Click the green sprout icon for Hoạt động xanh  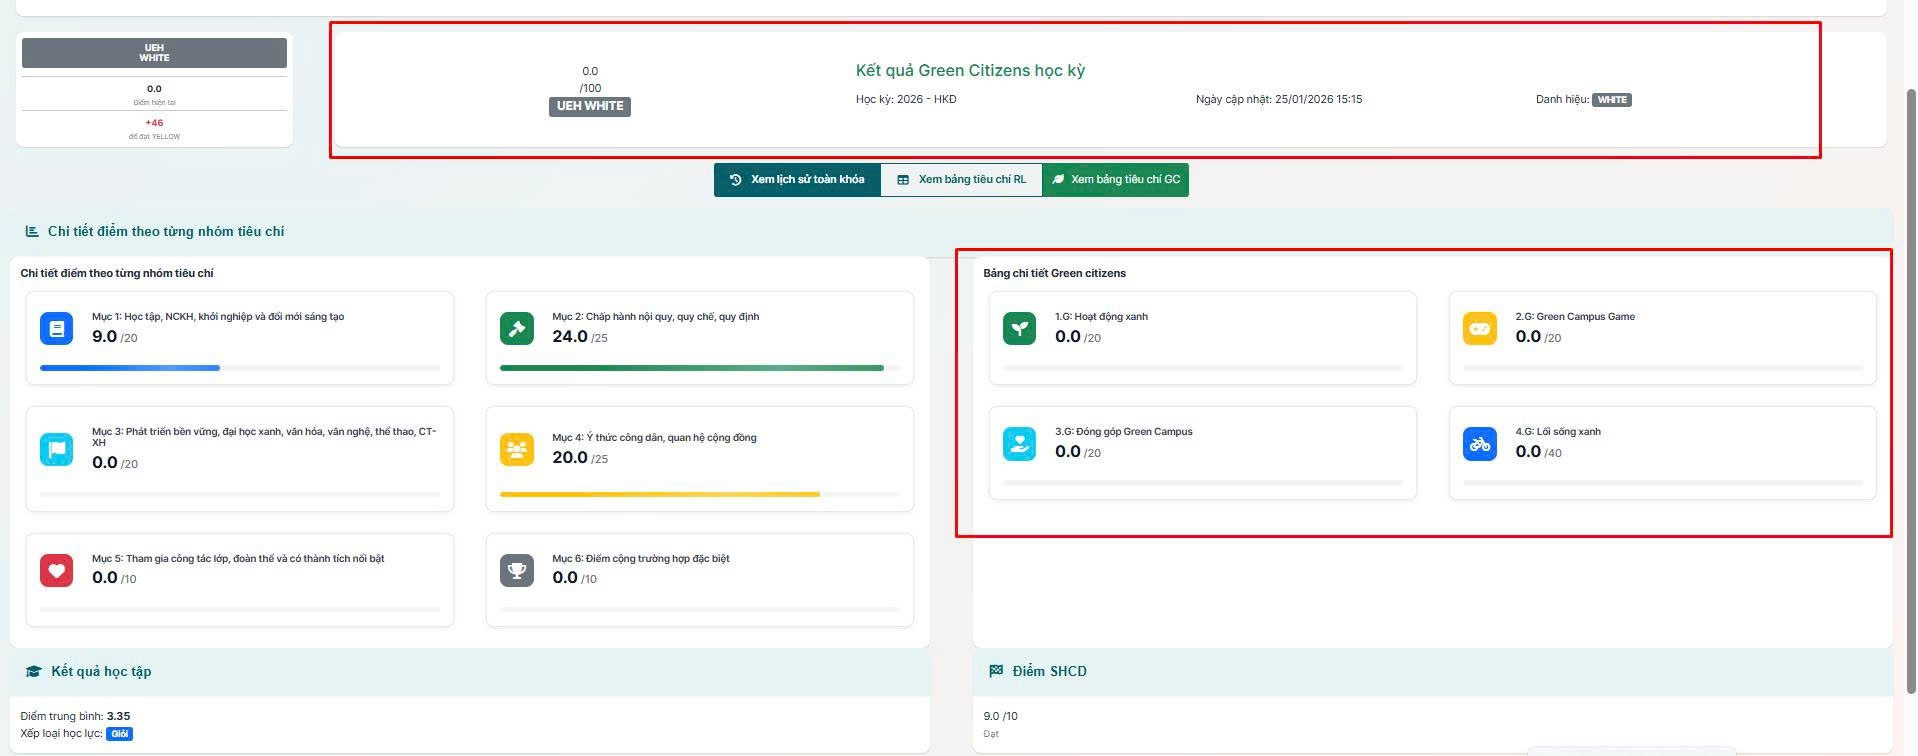[x=1019, y=328]
